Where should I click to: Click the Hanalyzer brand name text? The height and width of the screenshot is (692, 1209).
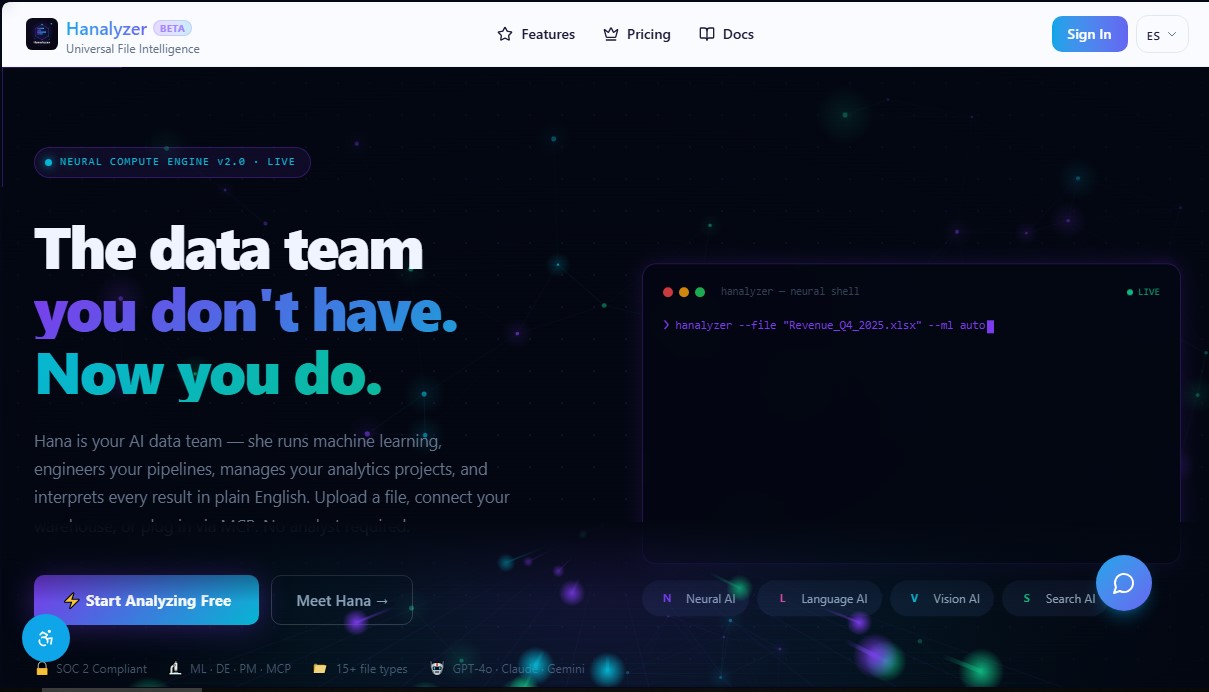107,28
